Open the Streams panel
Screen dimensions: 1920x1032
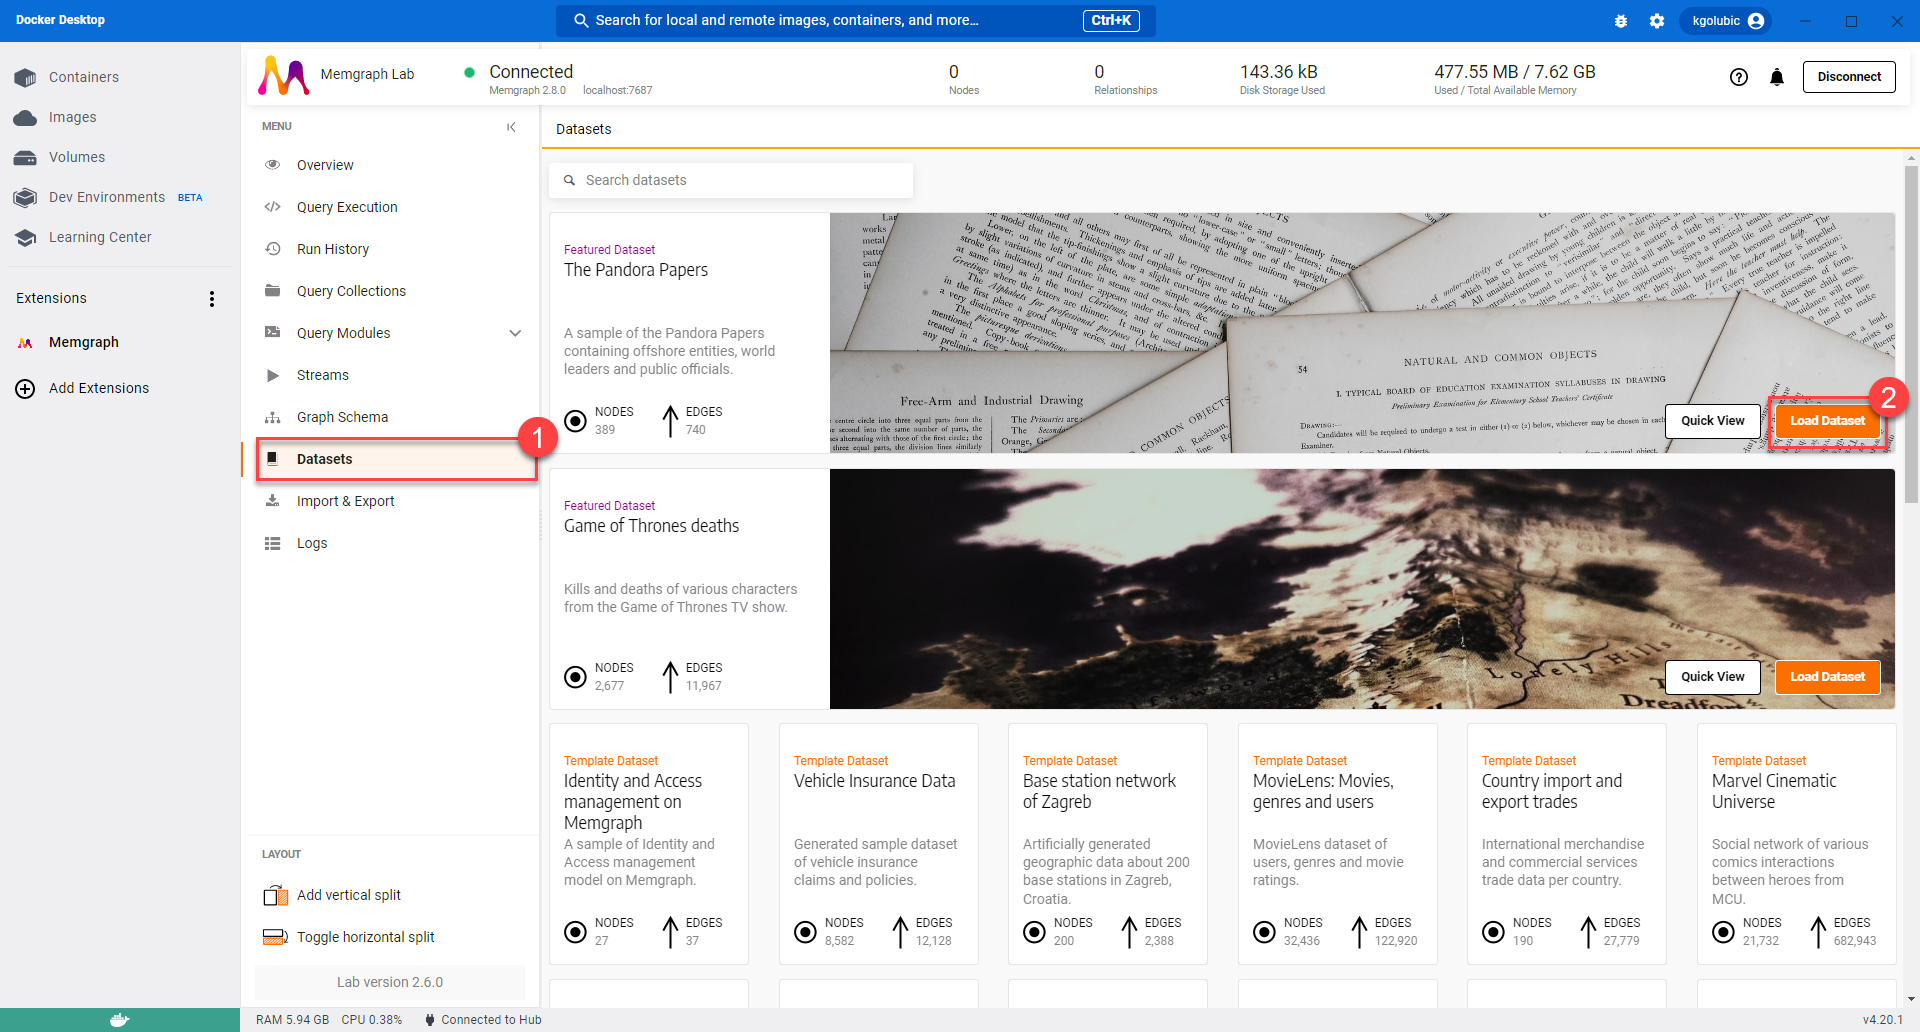(322, 375)
